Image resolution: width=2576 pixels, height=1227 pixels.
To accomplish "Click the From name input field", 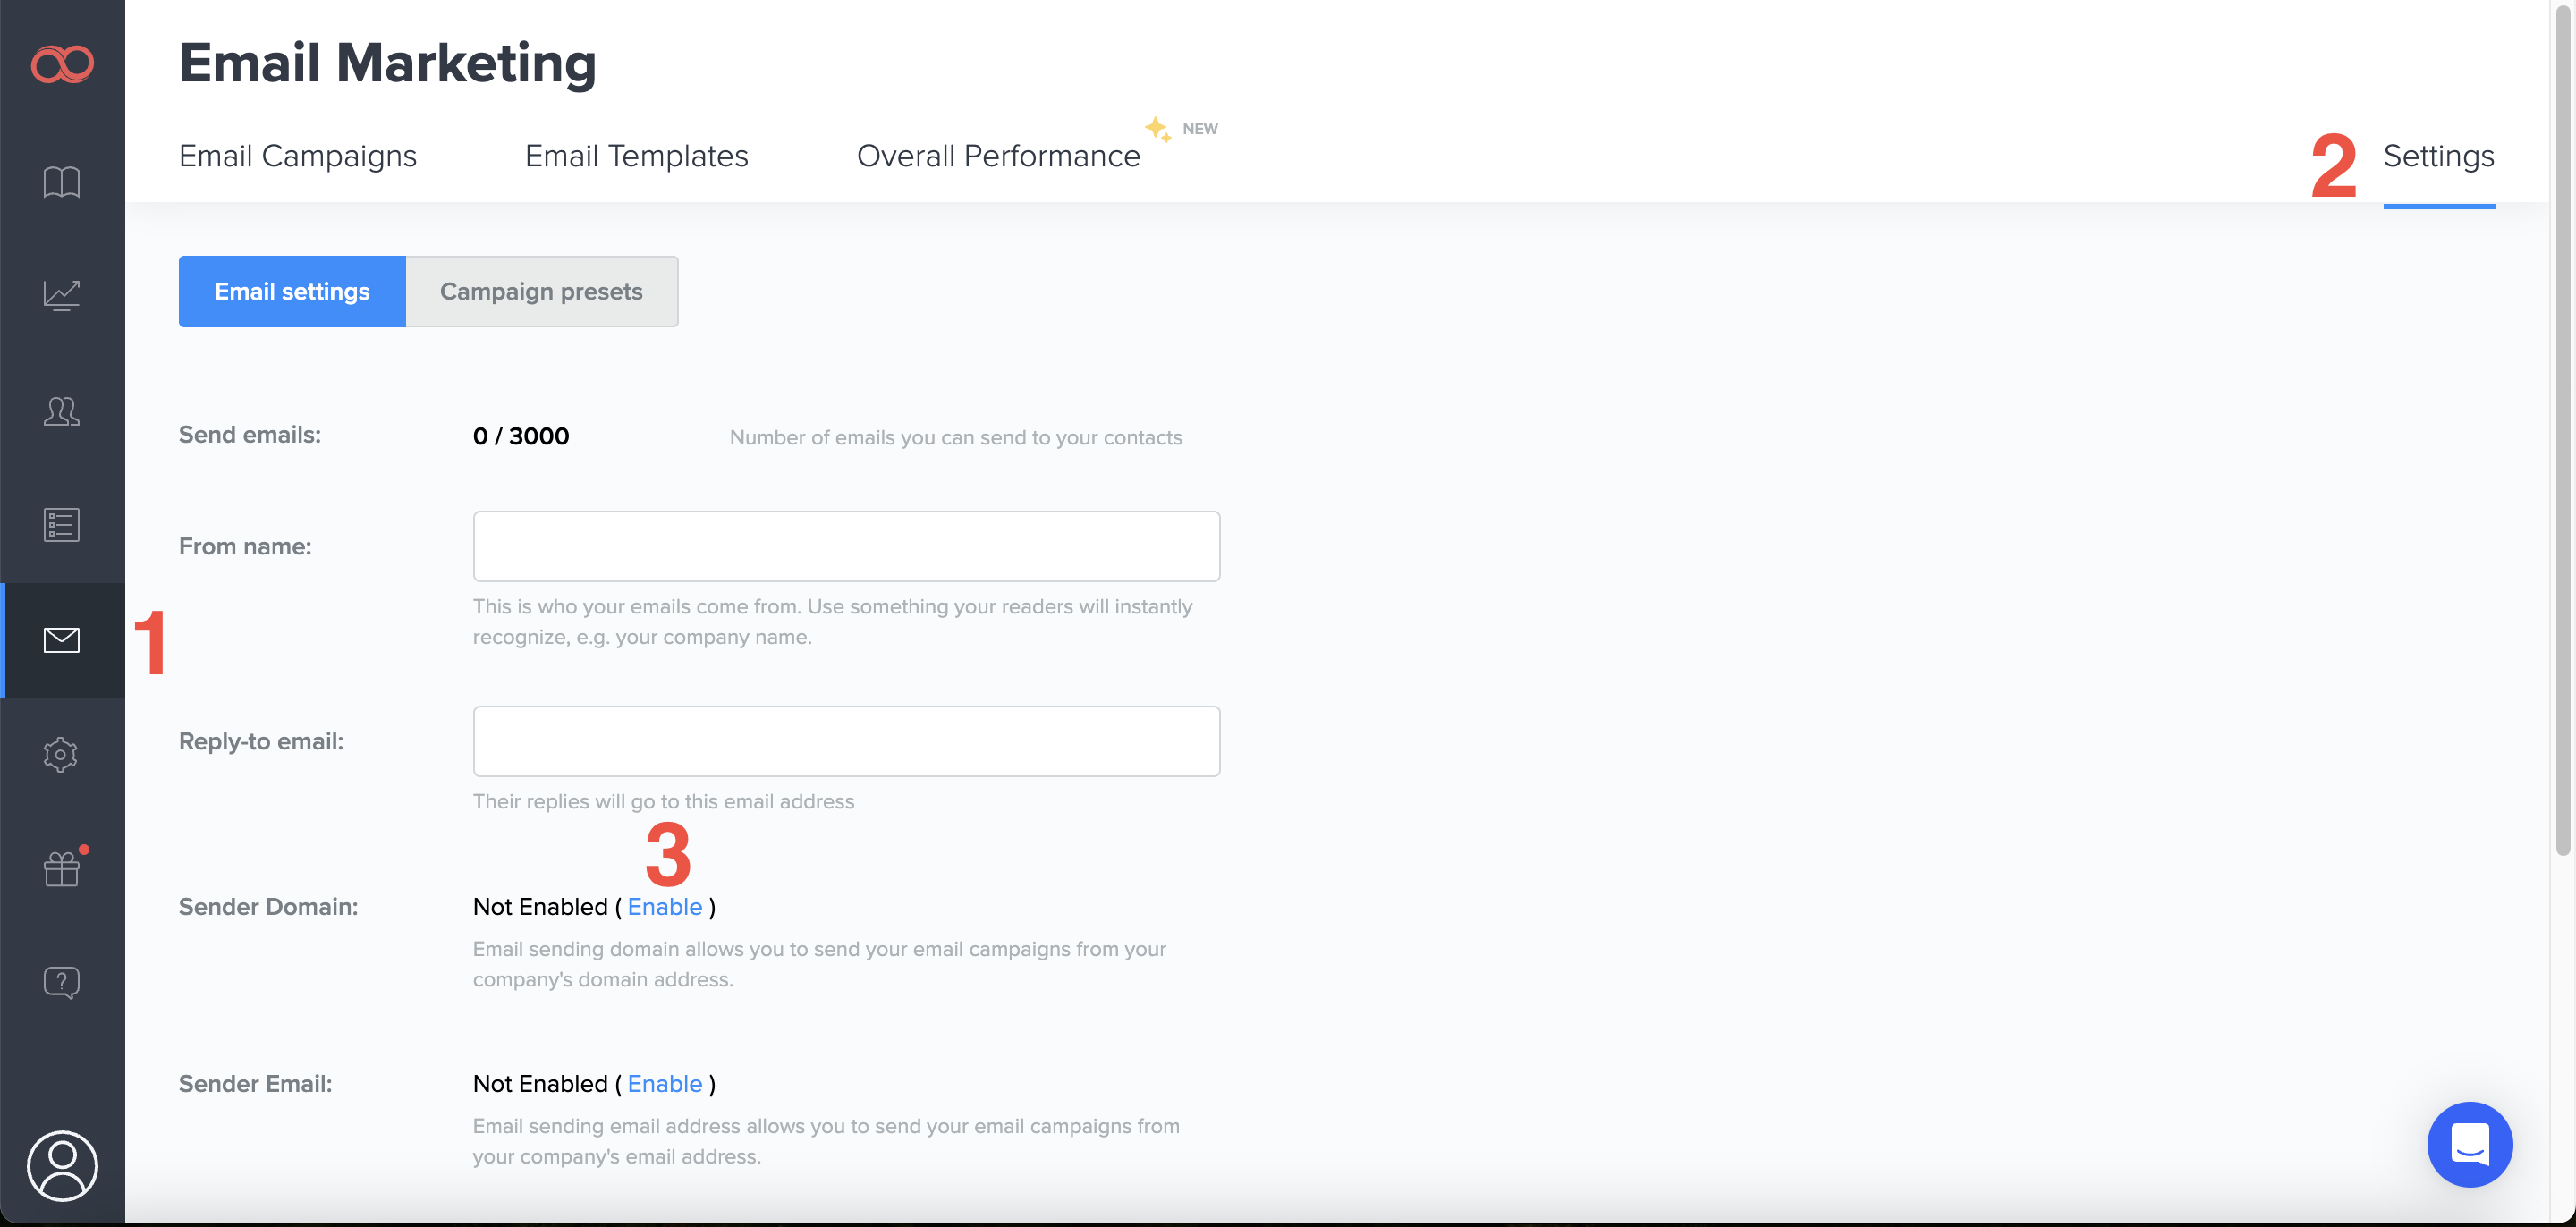I will 846,546.
